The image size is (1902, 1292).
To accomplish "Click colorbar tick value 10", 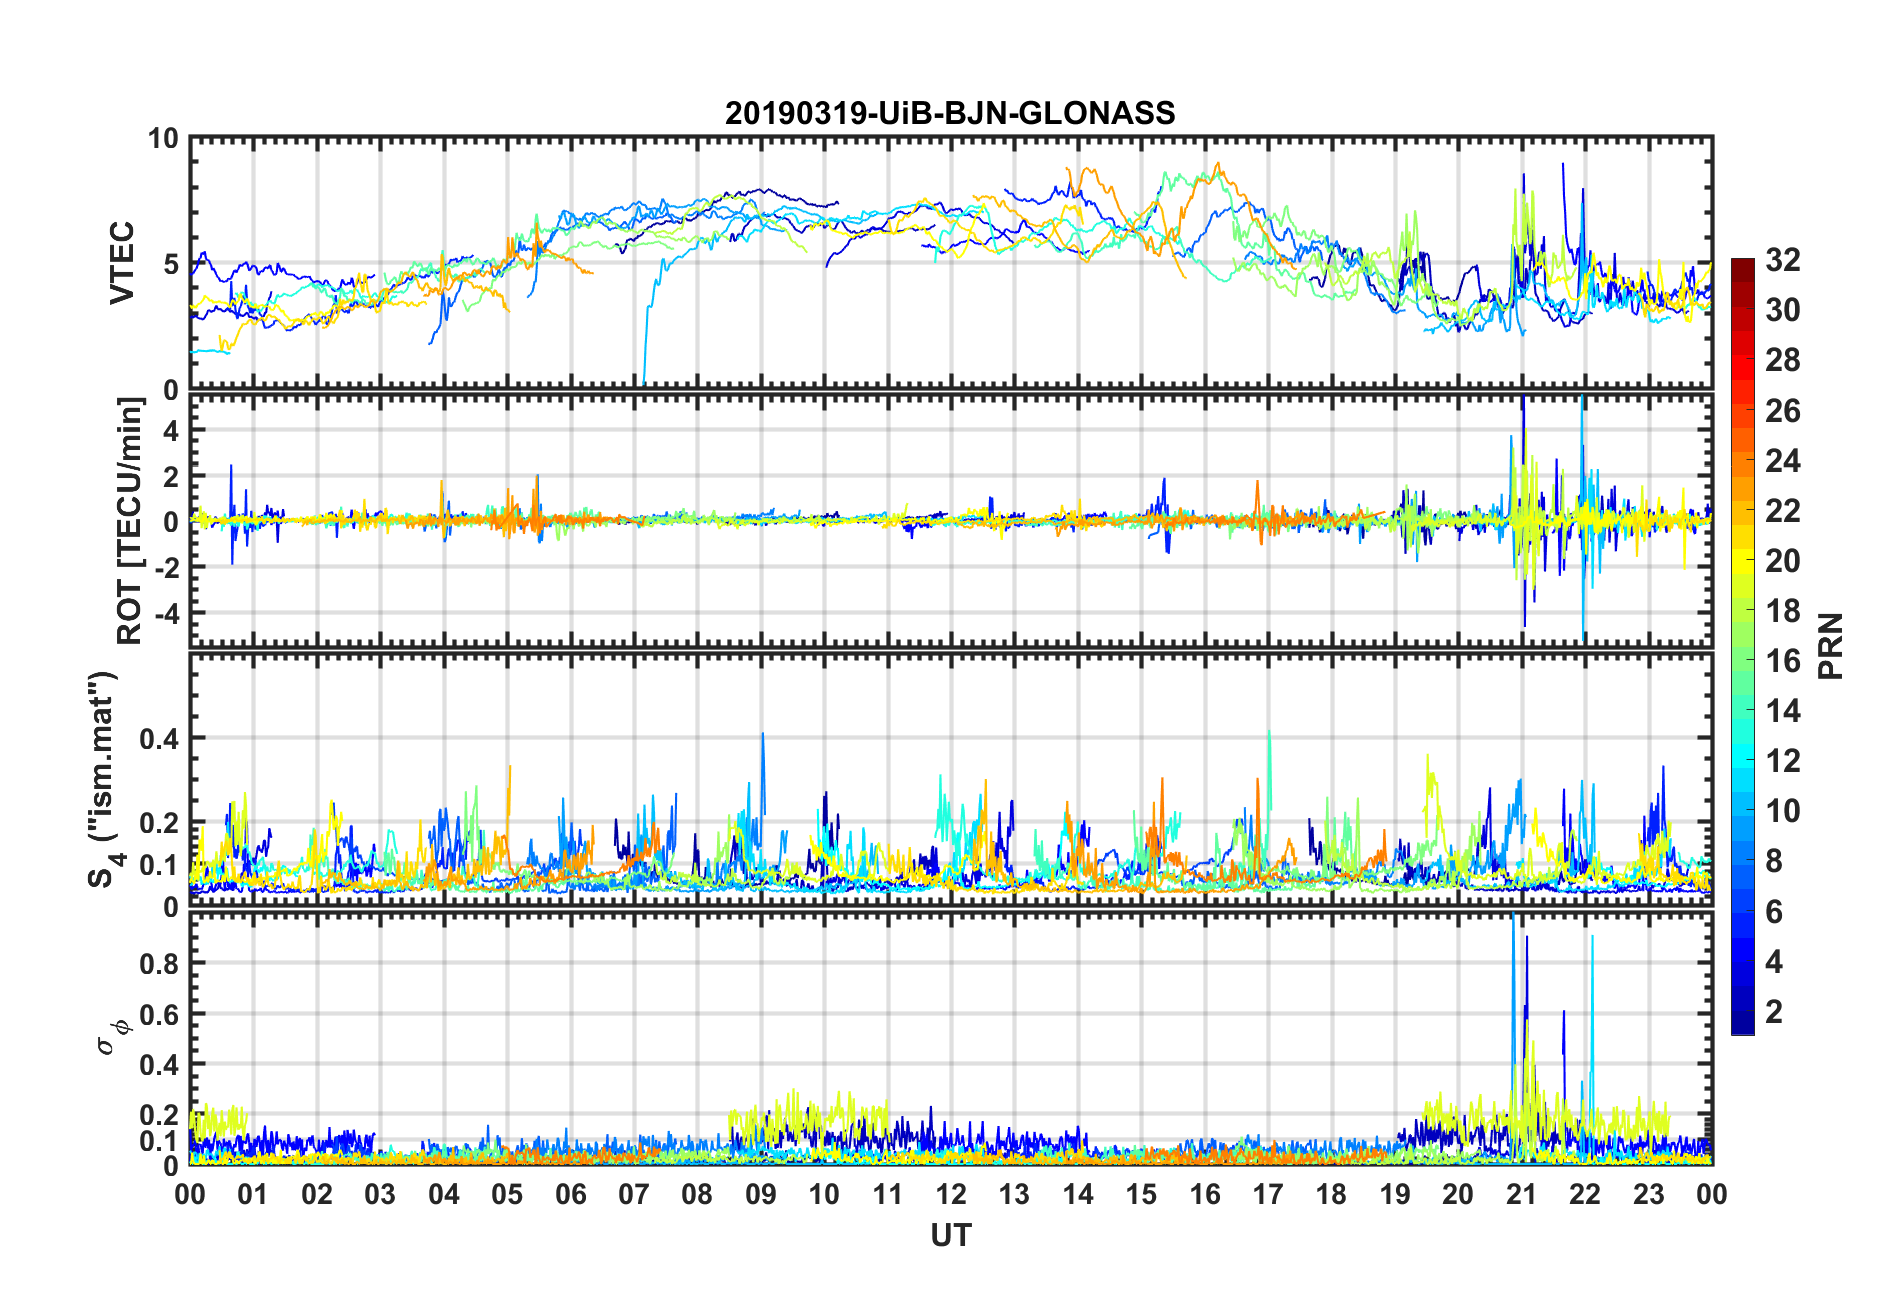I will 1782,810.
